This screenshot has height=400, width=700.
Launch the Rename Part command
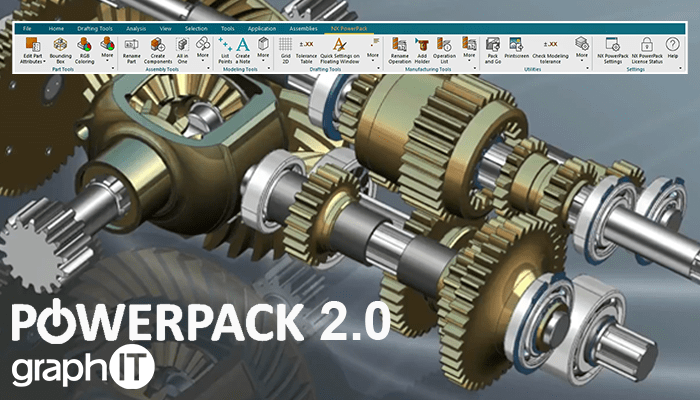coord(131,50)
